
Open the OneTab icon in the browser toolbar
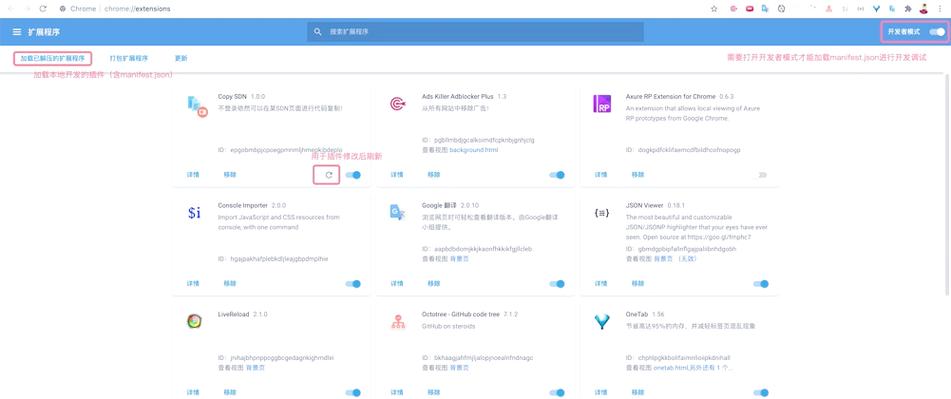tap(876, 8)
